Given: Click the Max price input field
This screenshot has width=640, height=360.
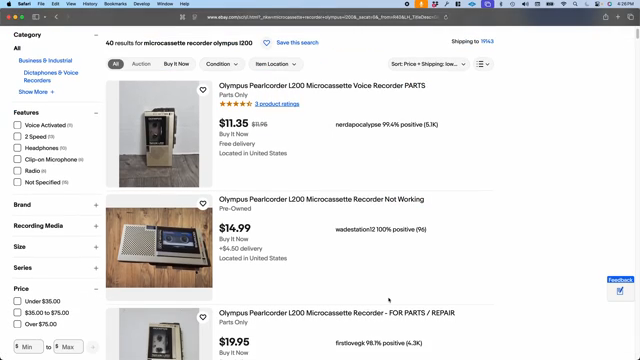Looking at the screenshot, I should [69, 347].
